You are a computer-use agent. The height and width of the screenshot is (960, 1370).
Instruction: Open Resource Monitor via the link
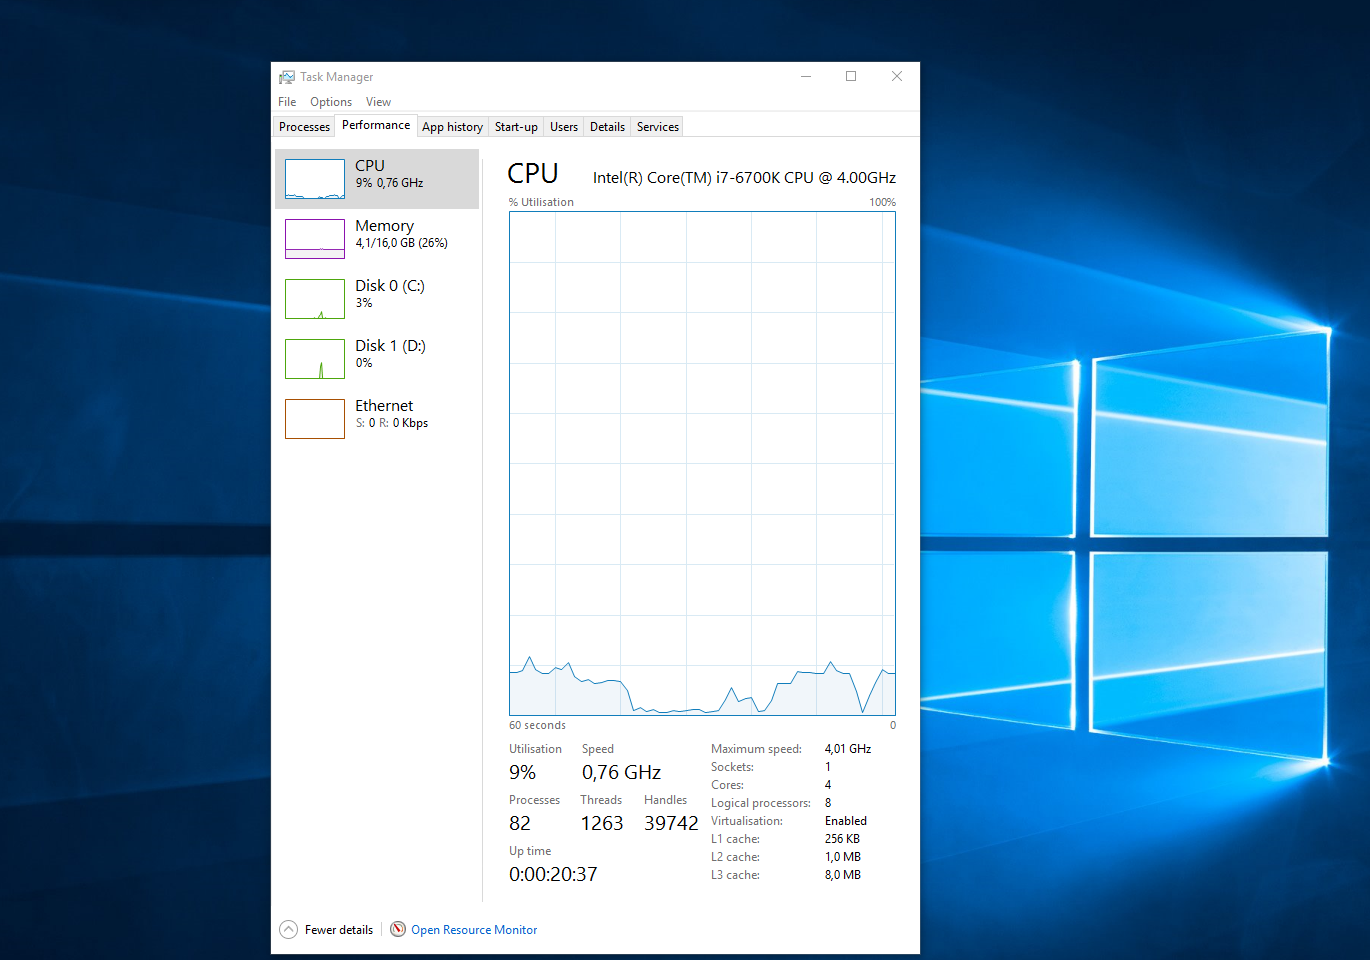point(474,929)
